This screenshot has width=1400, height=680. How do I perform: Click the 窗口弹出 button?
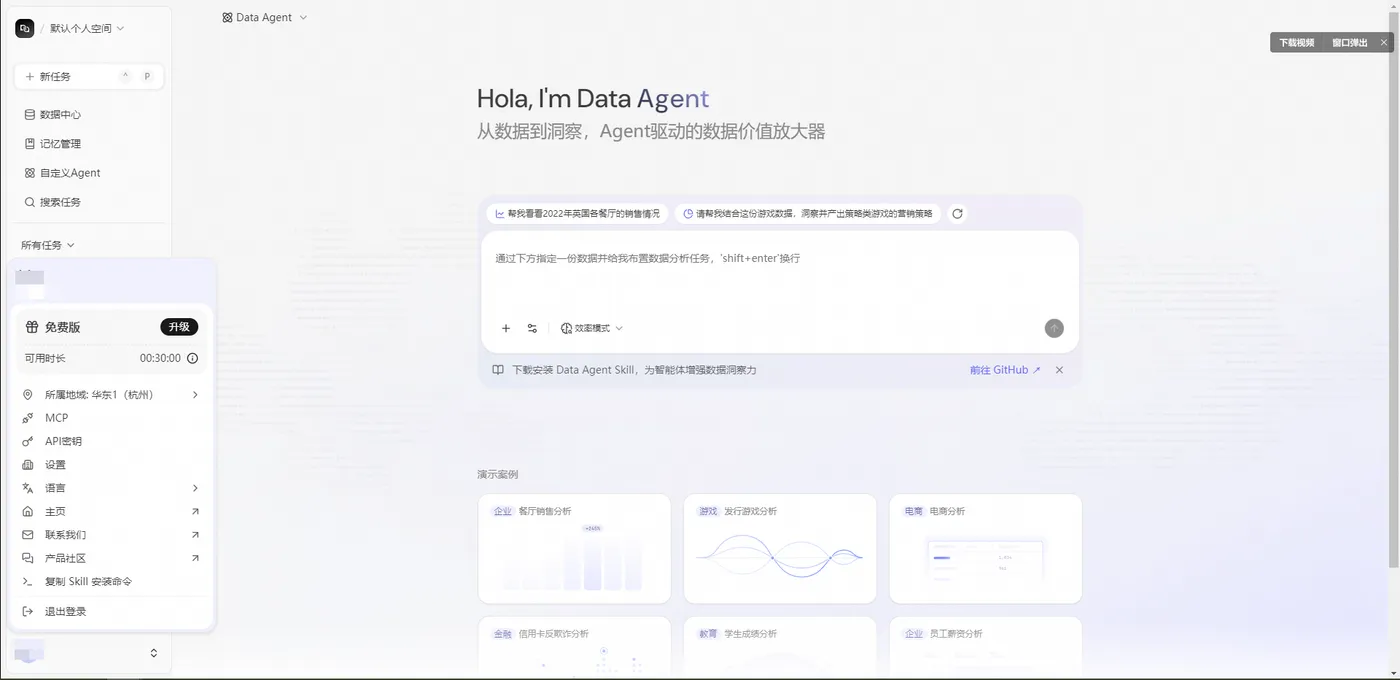click(x=1349, y=43)
